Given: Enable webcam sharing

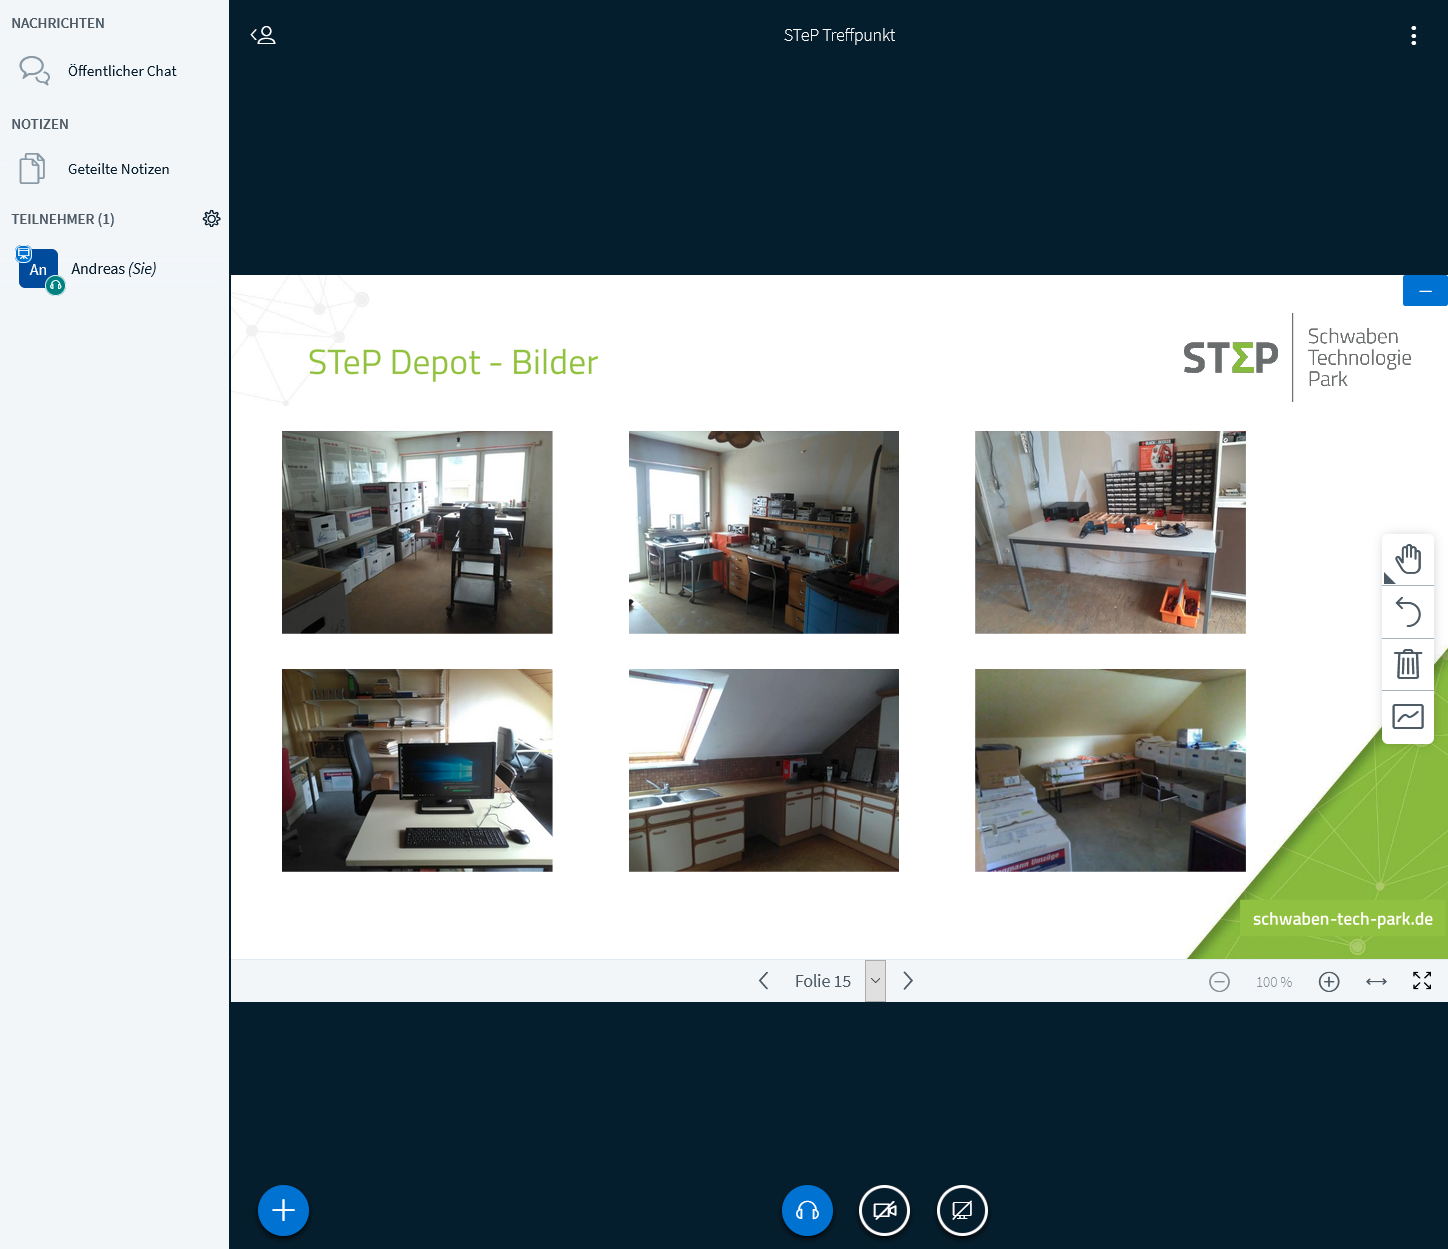Looking at the screenshot, I should point(884,1210).
